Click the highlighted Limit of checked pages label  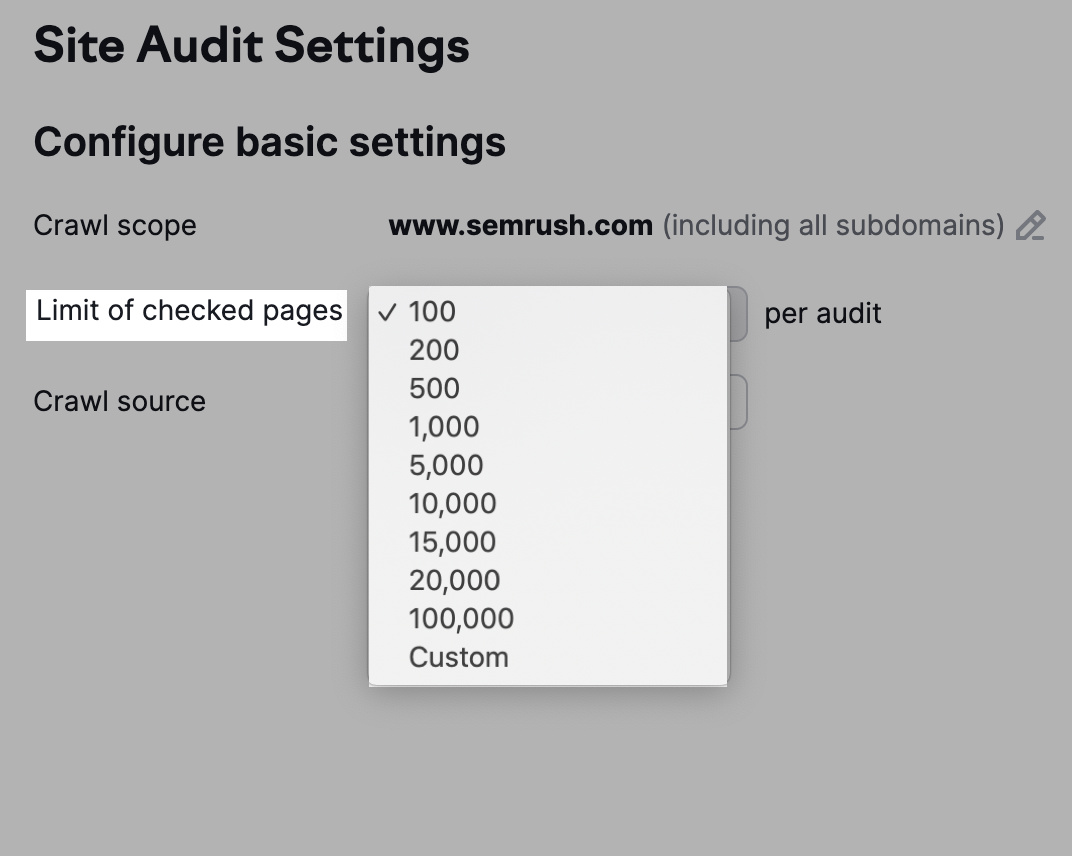point(186,311)
